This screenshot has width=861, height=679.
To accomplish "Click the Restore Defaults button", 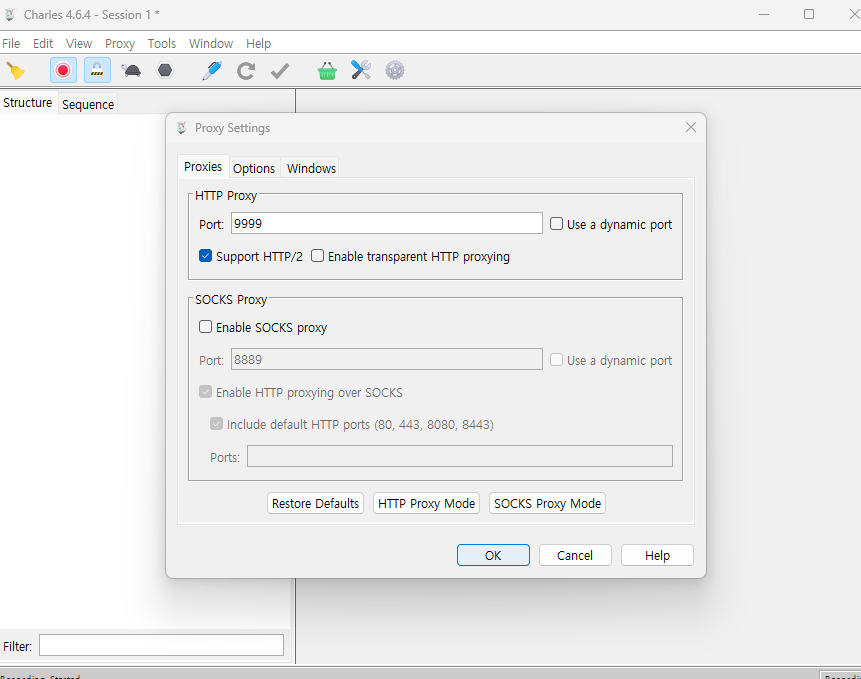I will coord(315,503).
